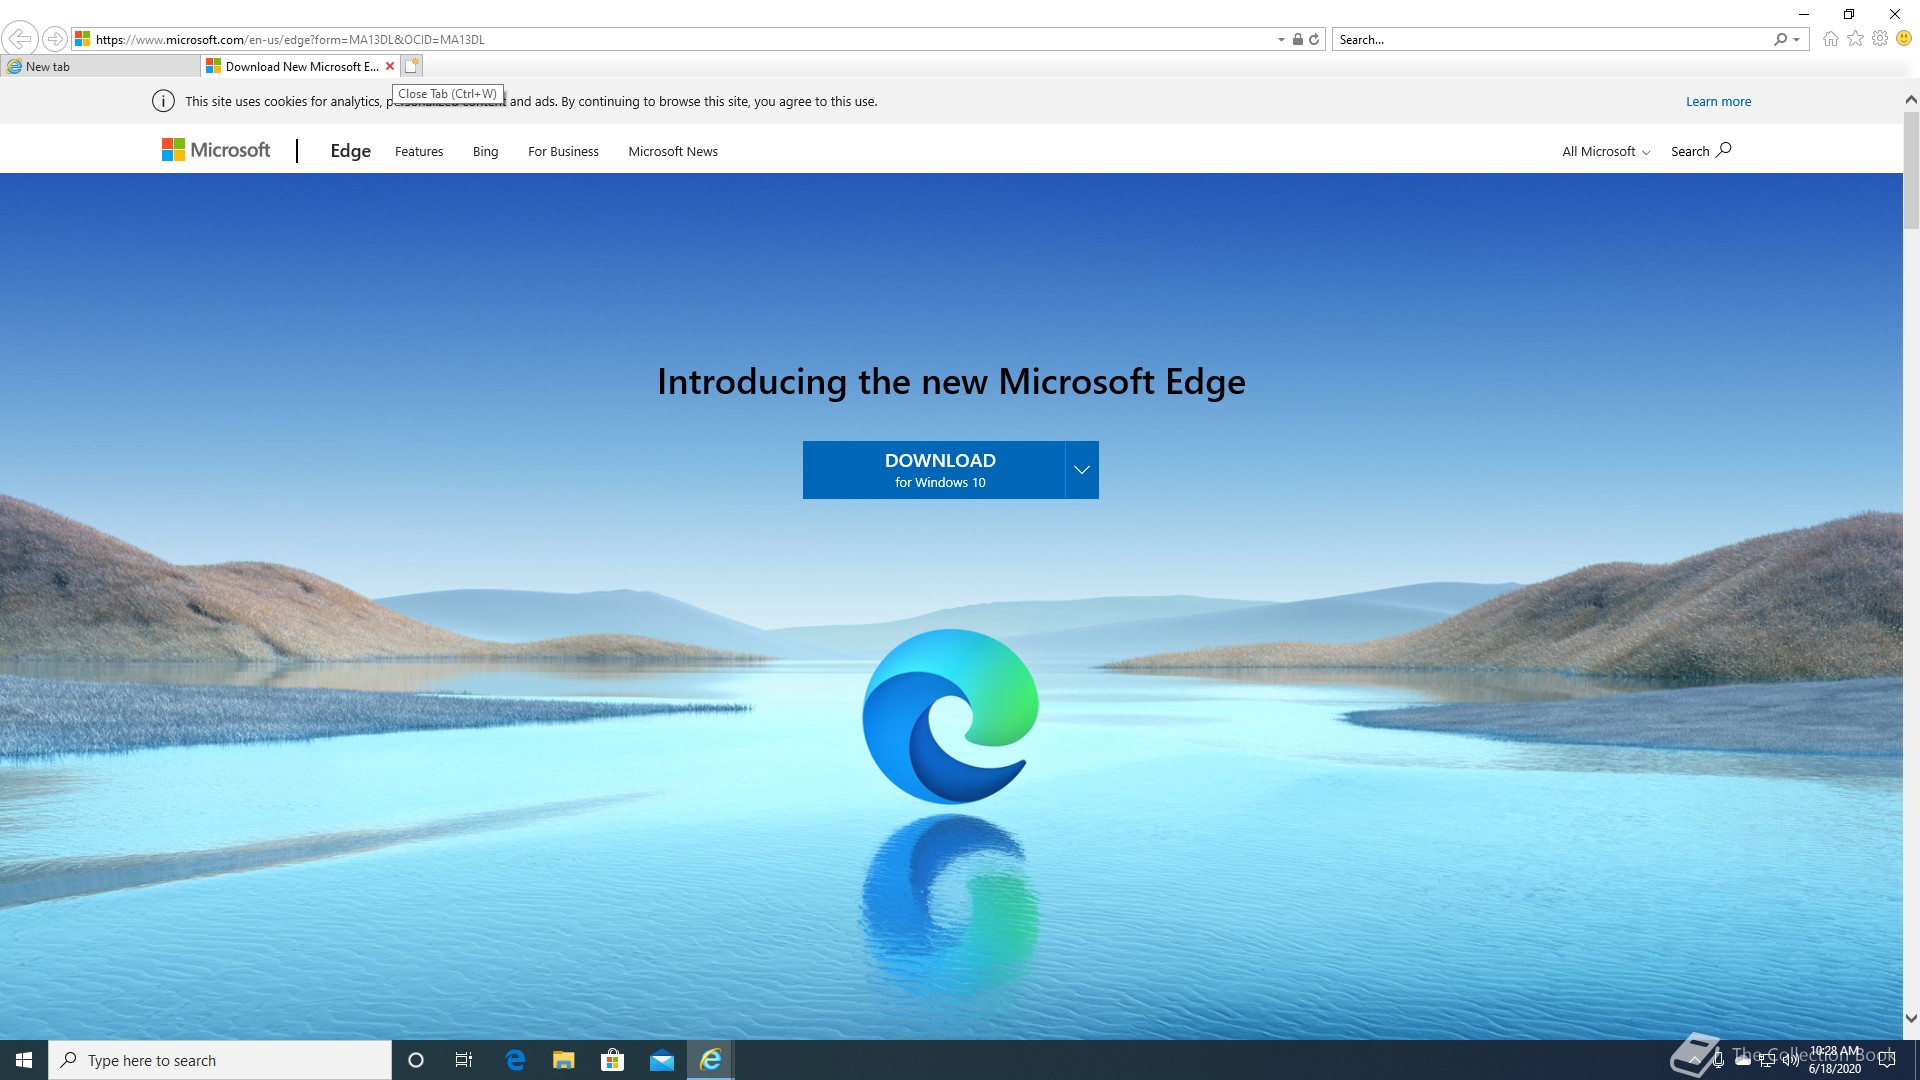Expand the download platform chevron dropdown
Screen dimensions: 1920x1080
(x=1082, y=470)
